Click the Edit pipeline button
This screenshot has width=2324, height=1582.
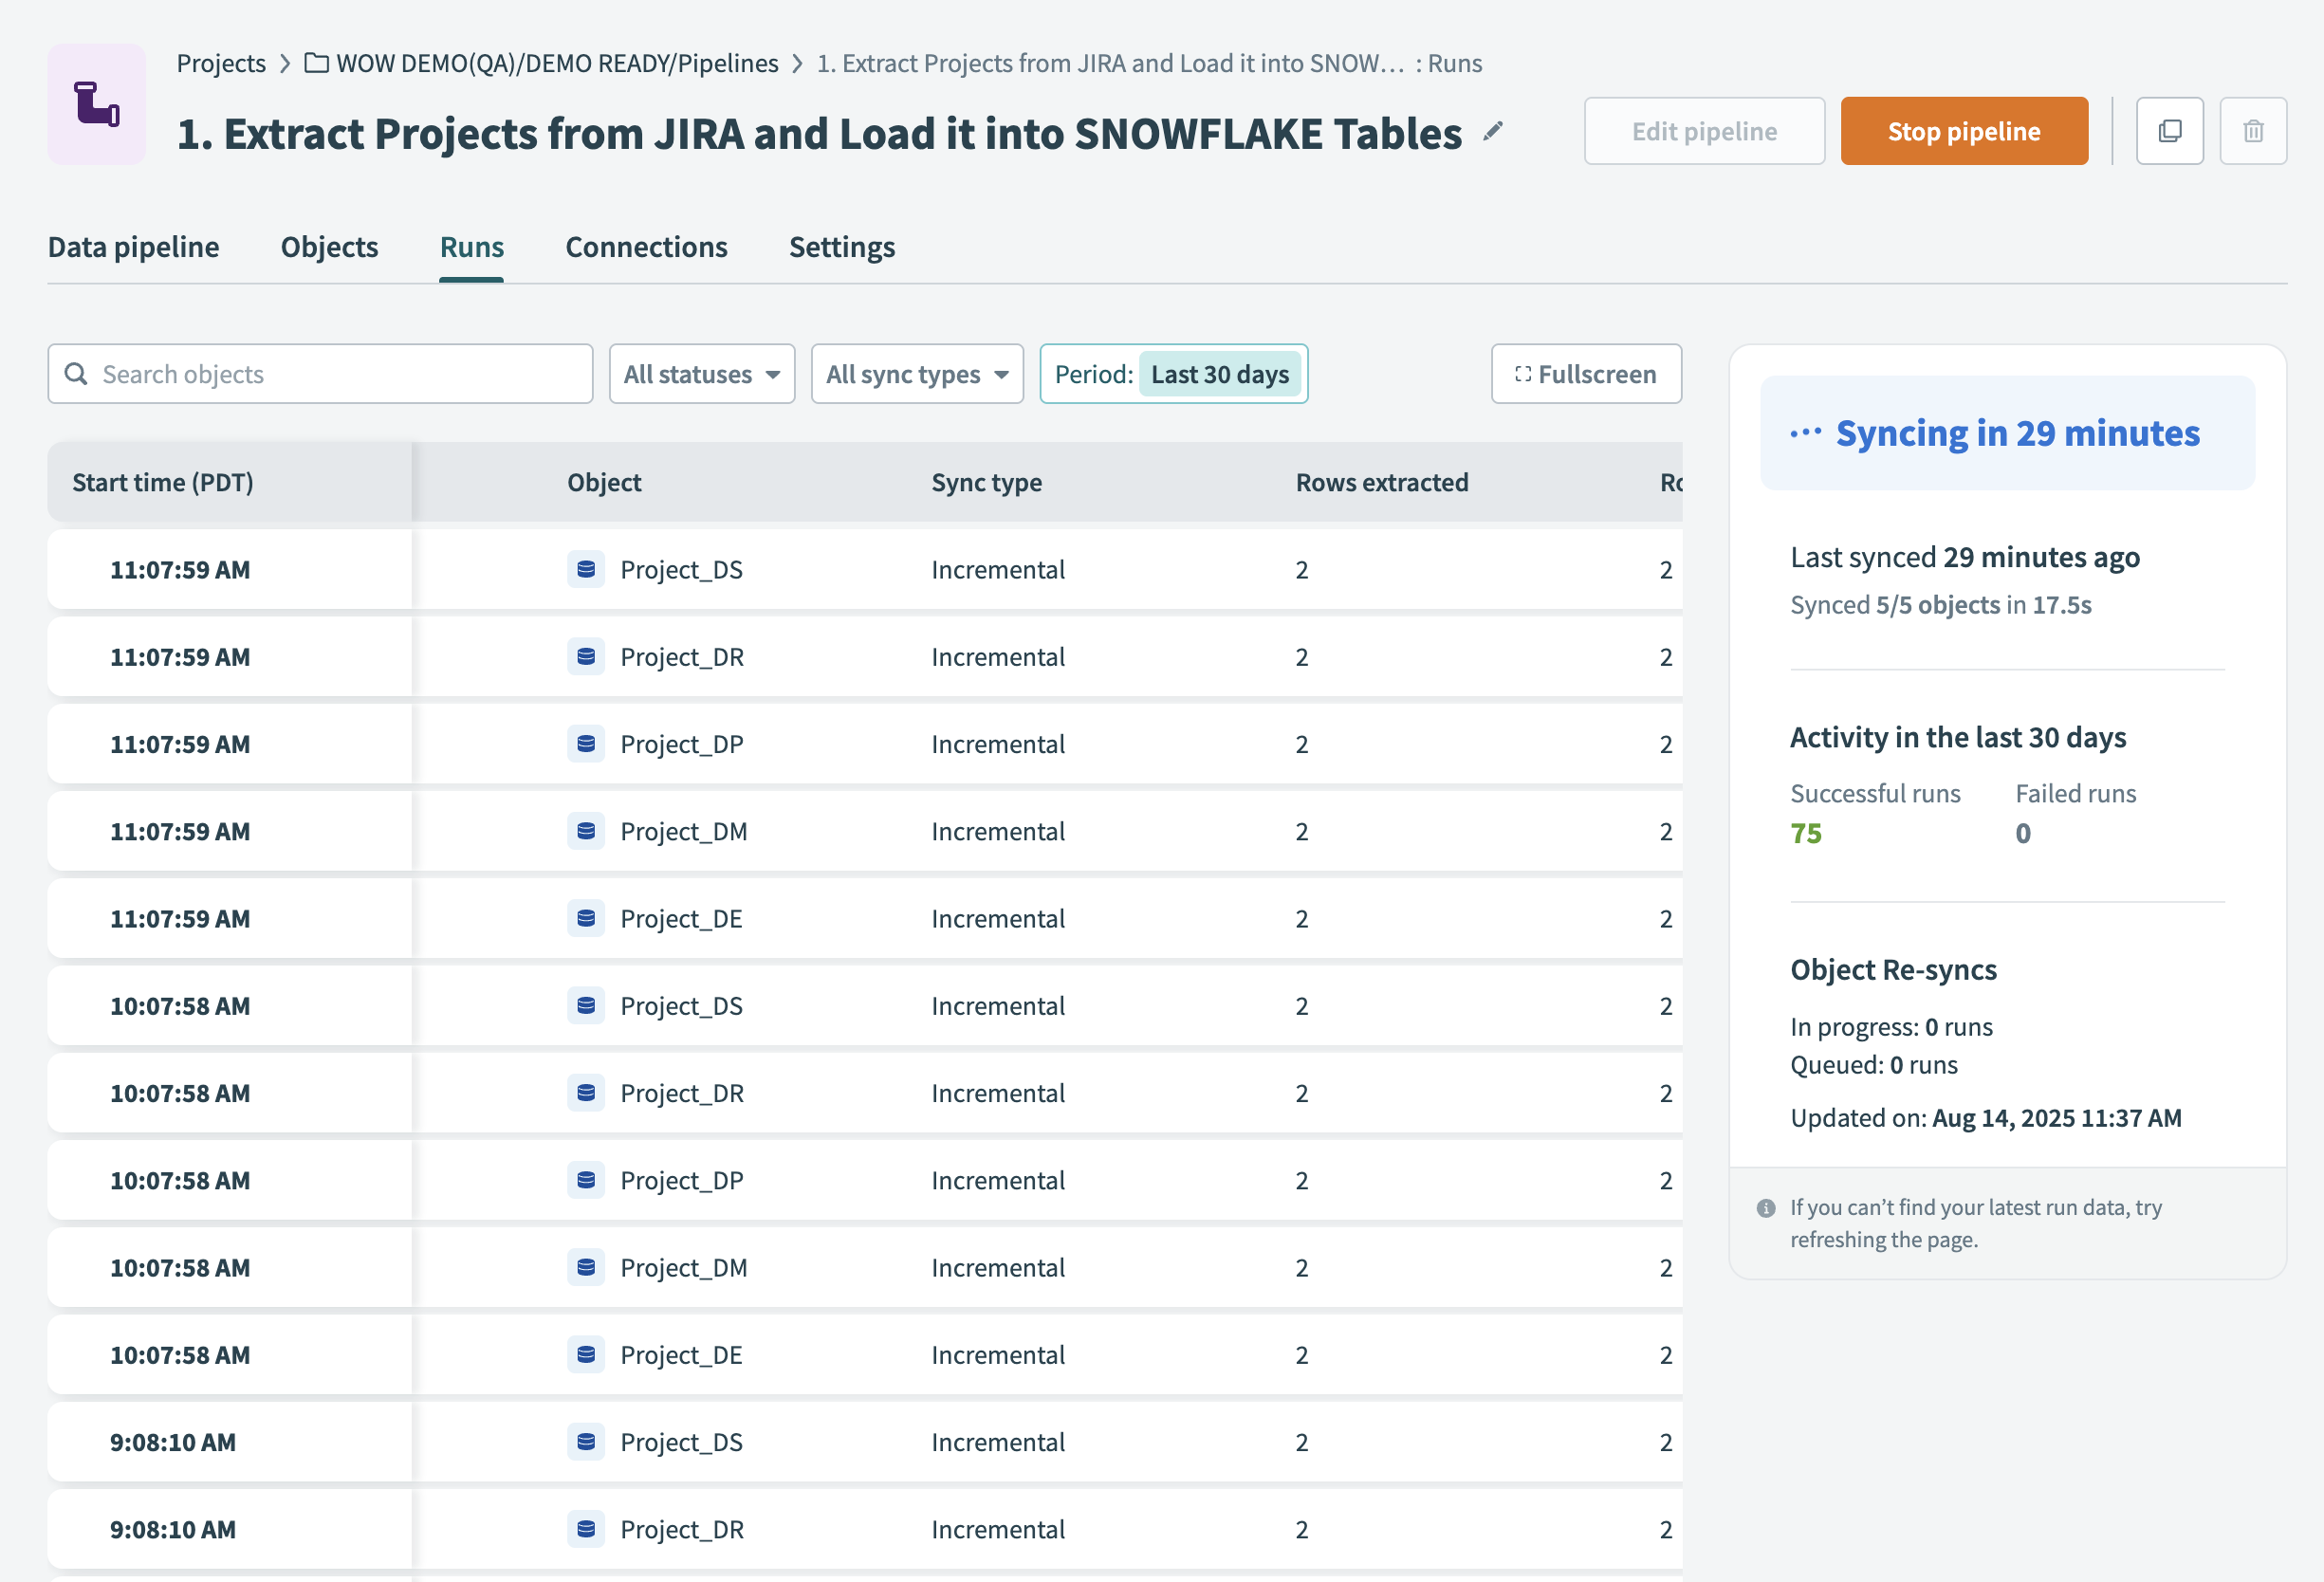pyautogui.click(x=1704, y=130)
